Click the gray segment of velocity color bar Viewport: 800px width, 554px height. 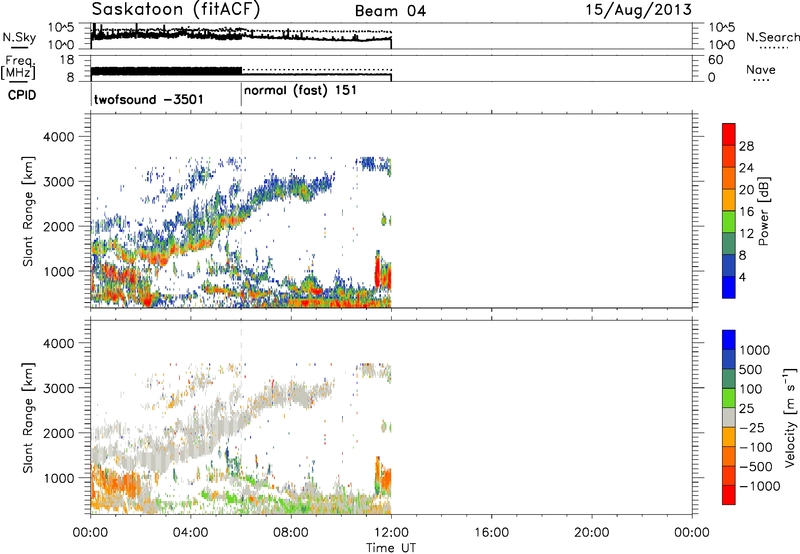(x=729, y=418)
